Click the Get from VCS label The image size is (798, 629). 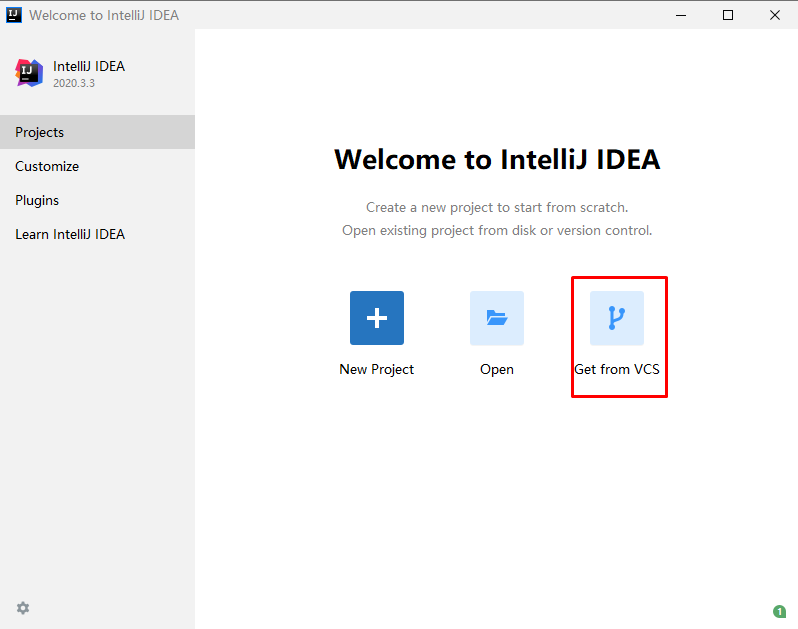[x=617, y=369]
